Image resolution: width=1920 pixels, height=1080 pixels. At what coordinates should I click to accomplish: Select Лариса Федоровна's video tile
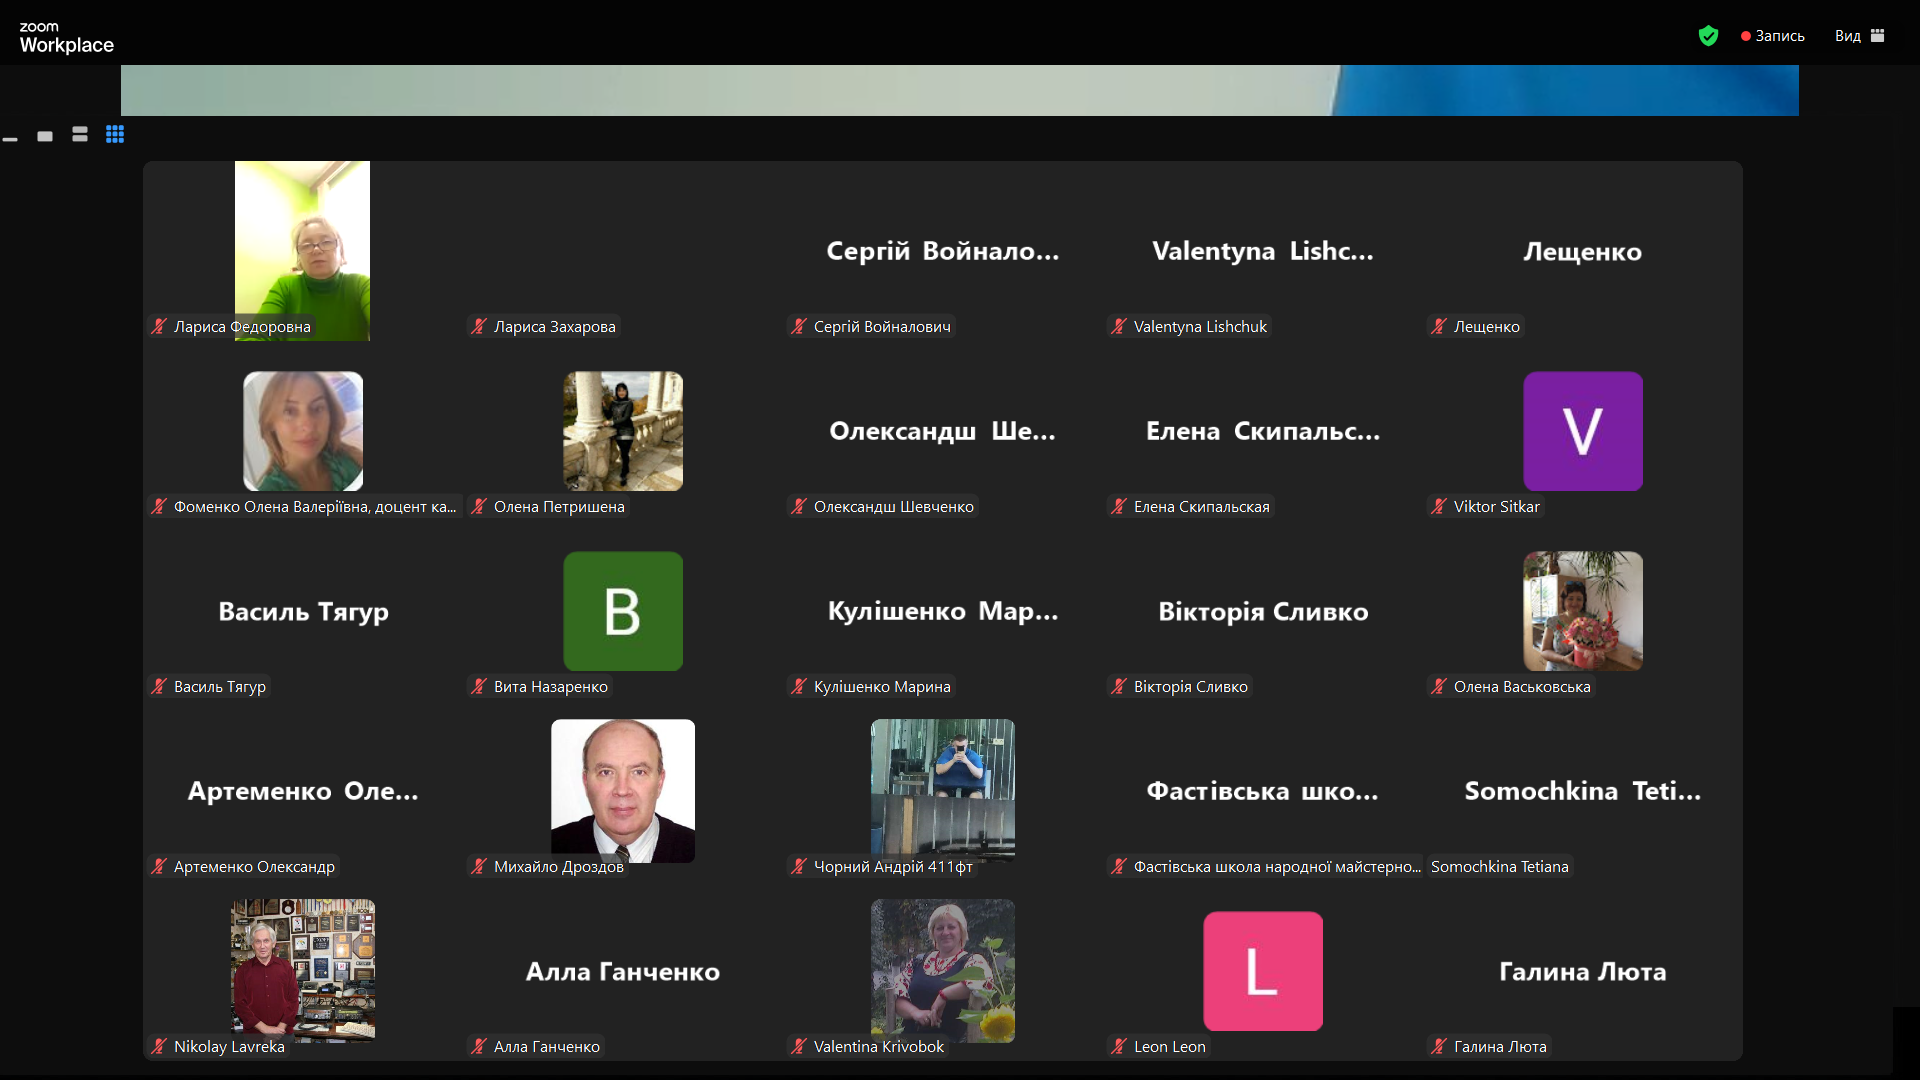pos(302,250)
